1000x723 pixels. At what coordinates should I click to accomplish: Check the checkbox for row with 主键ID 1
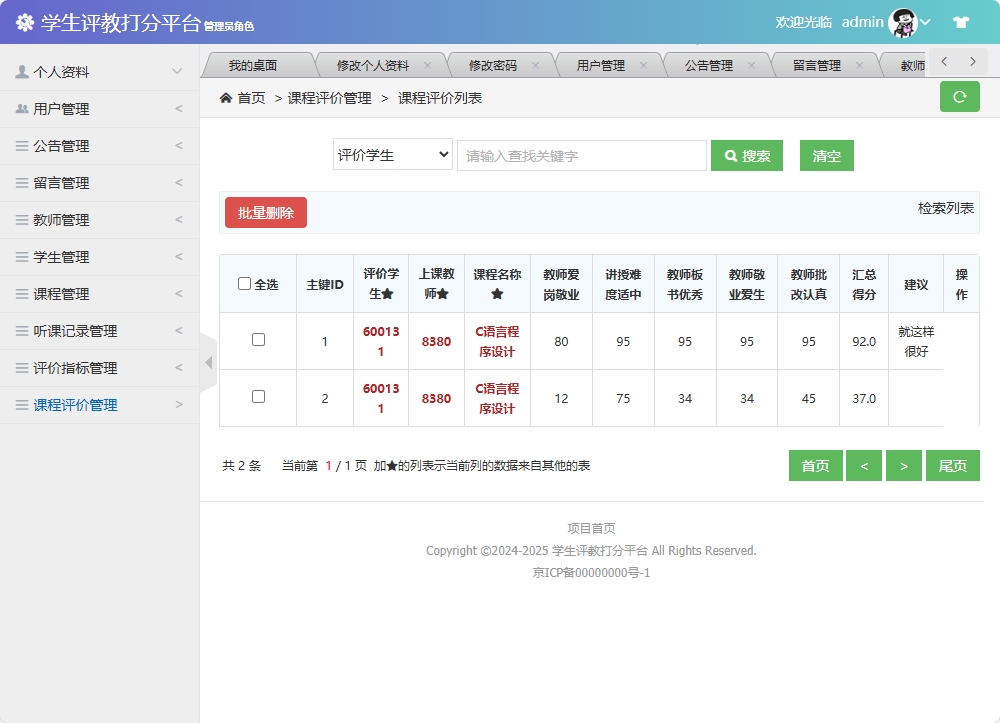pos(257,340)
